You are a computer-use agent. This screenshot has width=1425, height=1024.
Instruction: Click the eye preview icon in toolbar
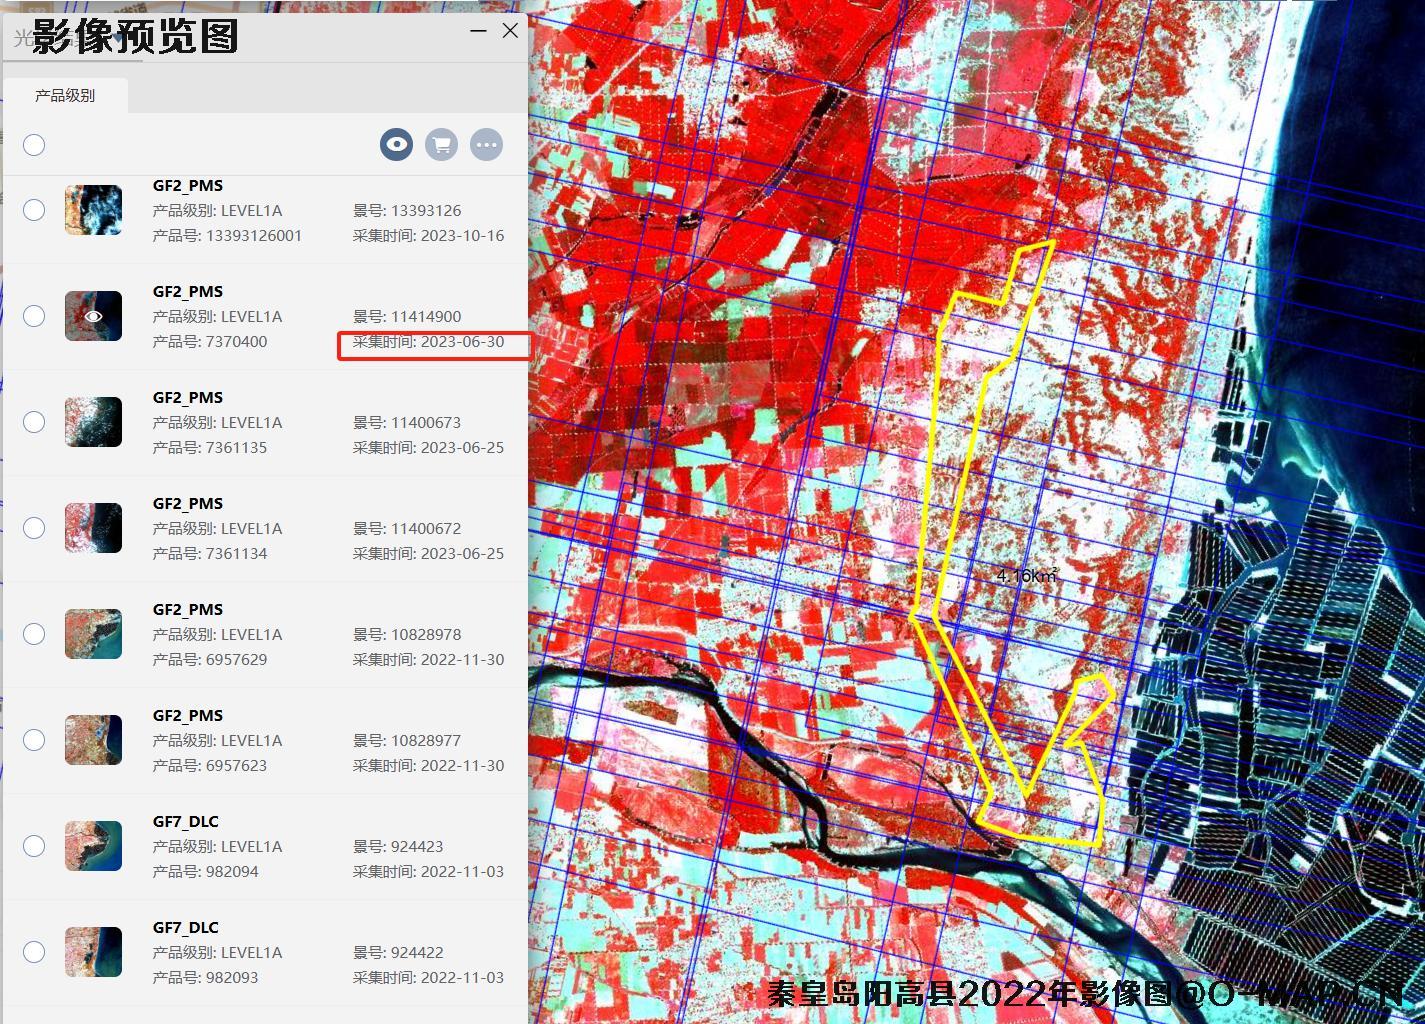click(x=397, y=144)
